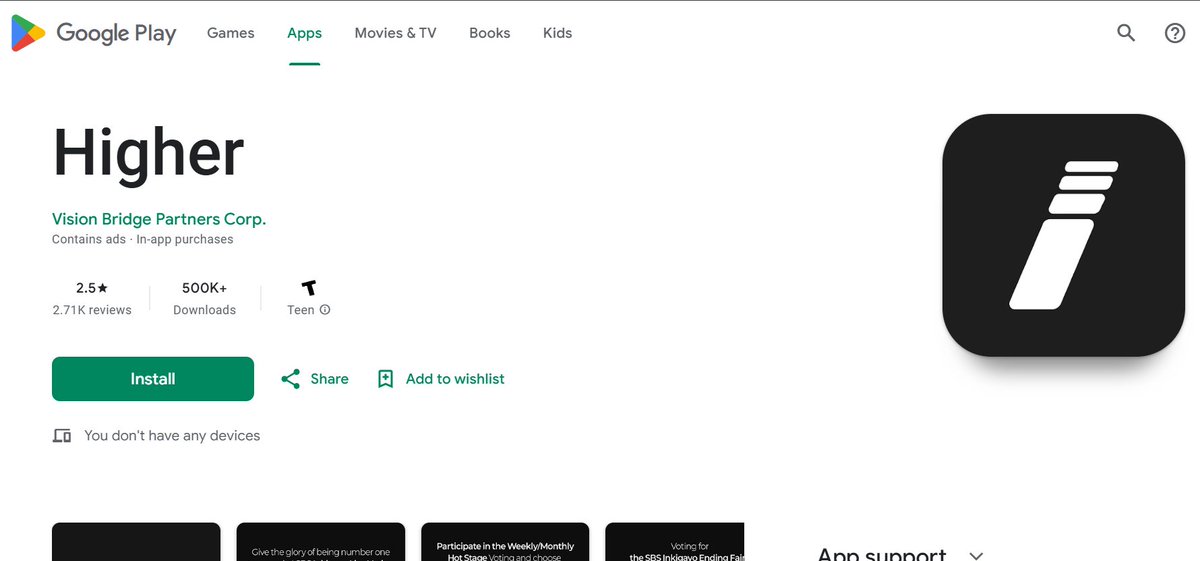Open the help question mark icon
This screenshot has height=561, width=1200.
1175,33
